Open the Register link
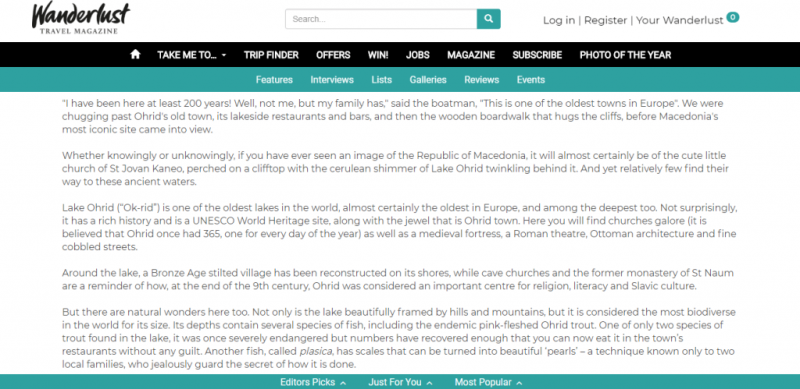This screenshot has height=389, width=800. pos(606,20)
